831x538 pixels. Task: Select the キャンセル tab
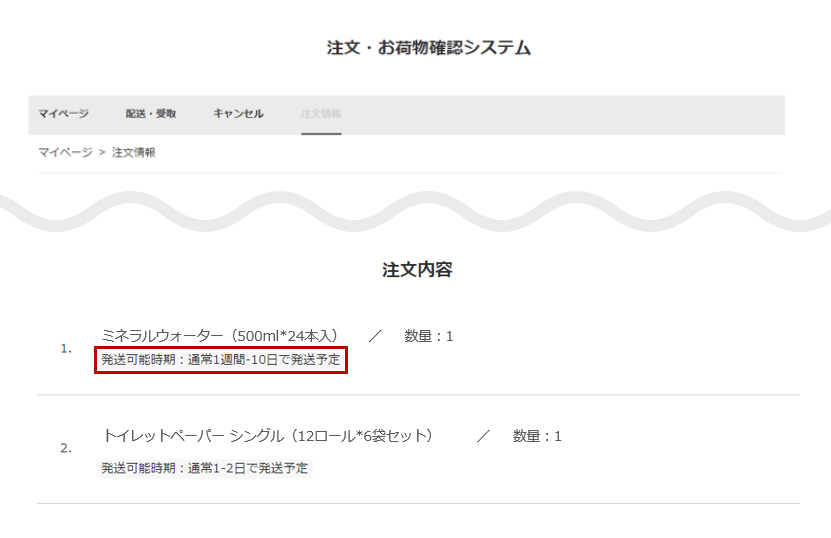238,113
